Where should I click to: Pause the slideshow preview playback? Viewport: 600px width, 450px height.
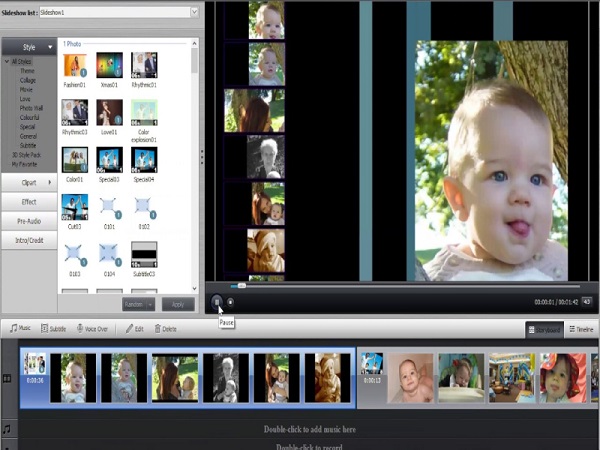pos(217,302)
